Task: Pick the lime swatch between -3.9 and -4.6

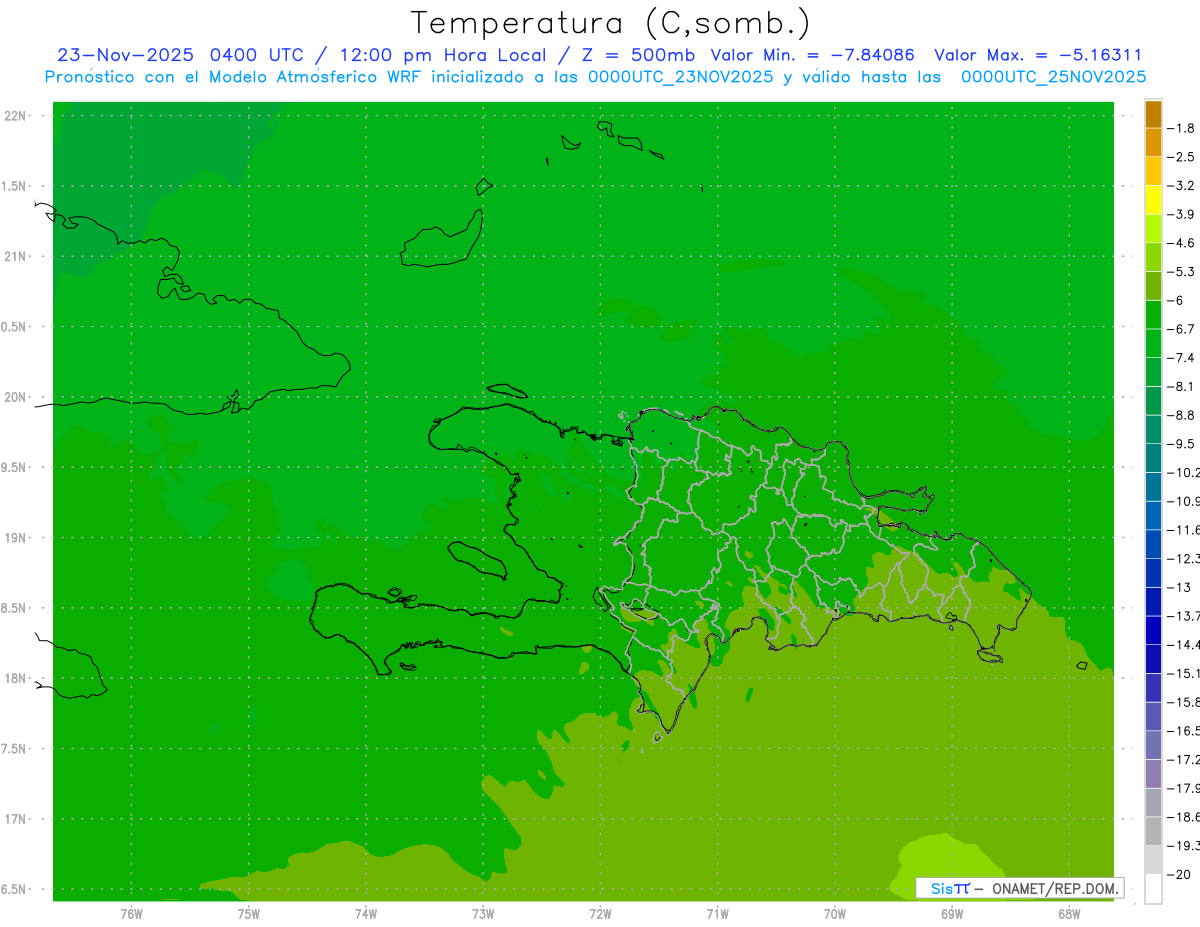Action: 1153,229
